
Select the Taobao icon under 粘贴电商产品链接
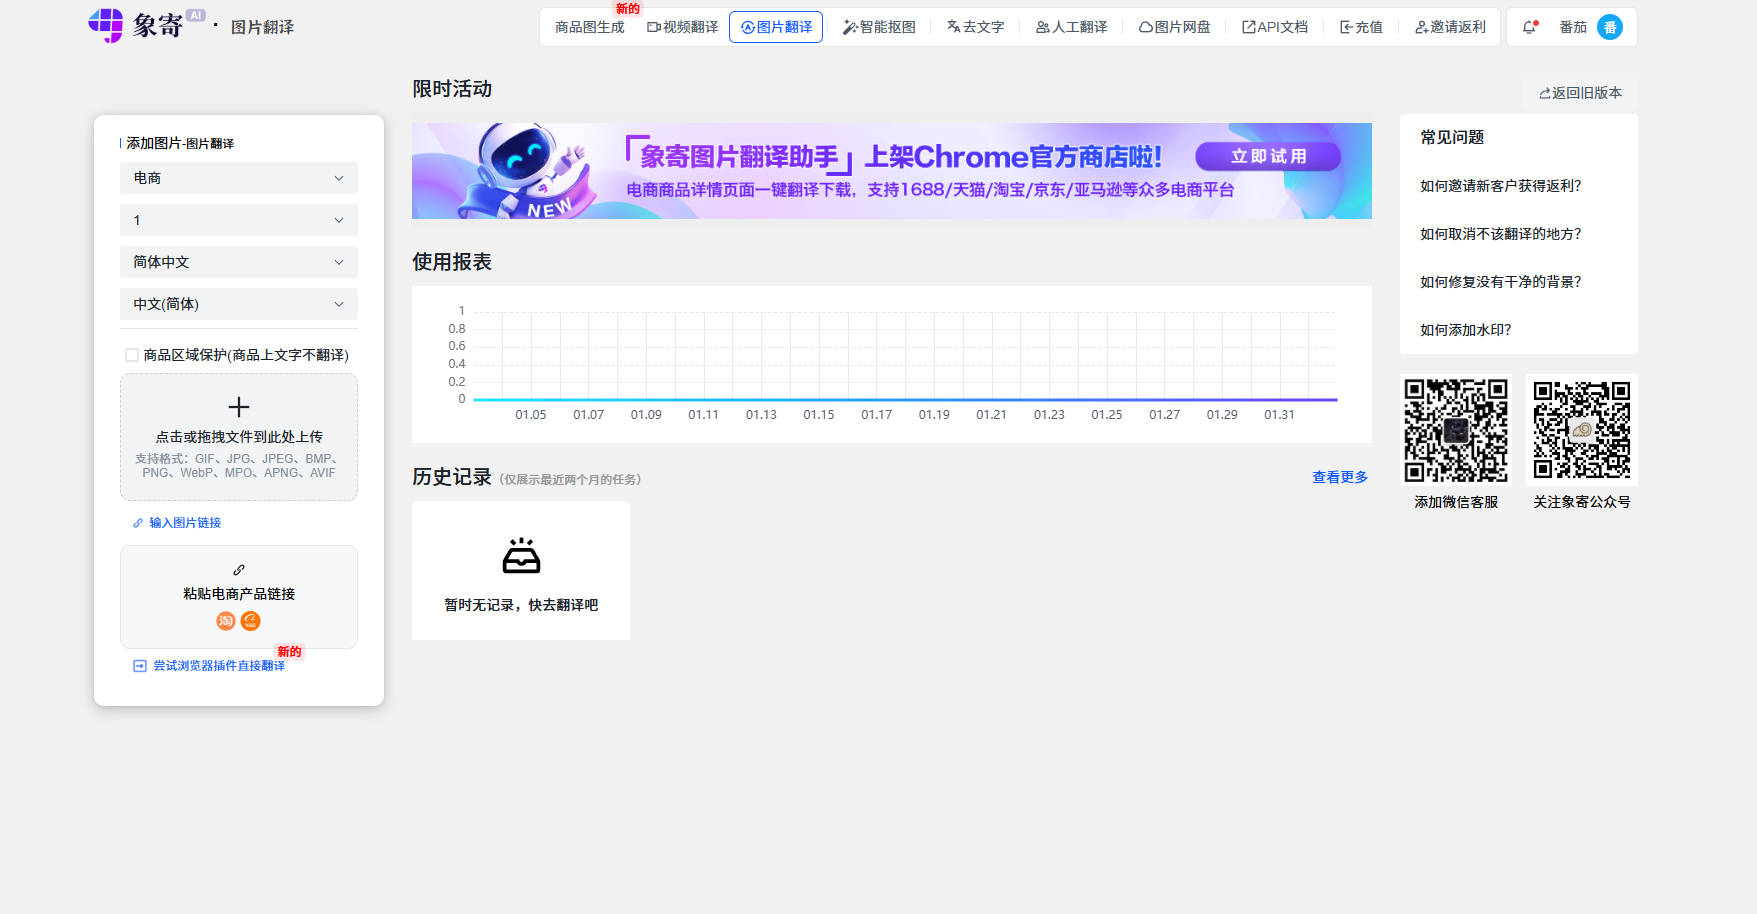pos(225,621)
